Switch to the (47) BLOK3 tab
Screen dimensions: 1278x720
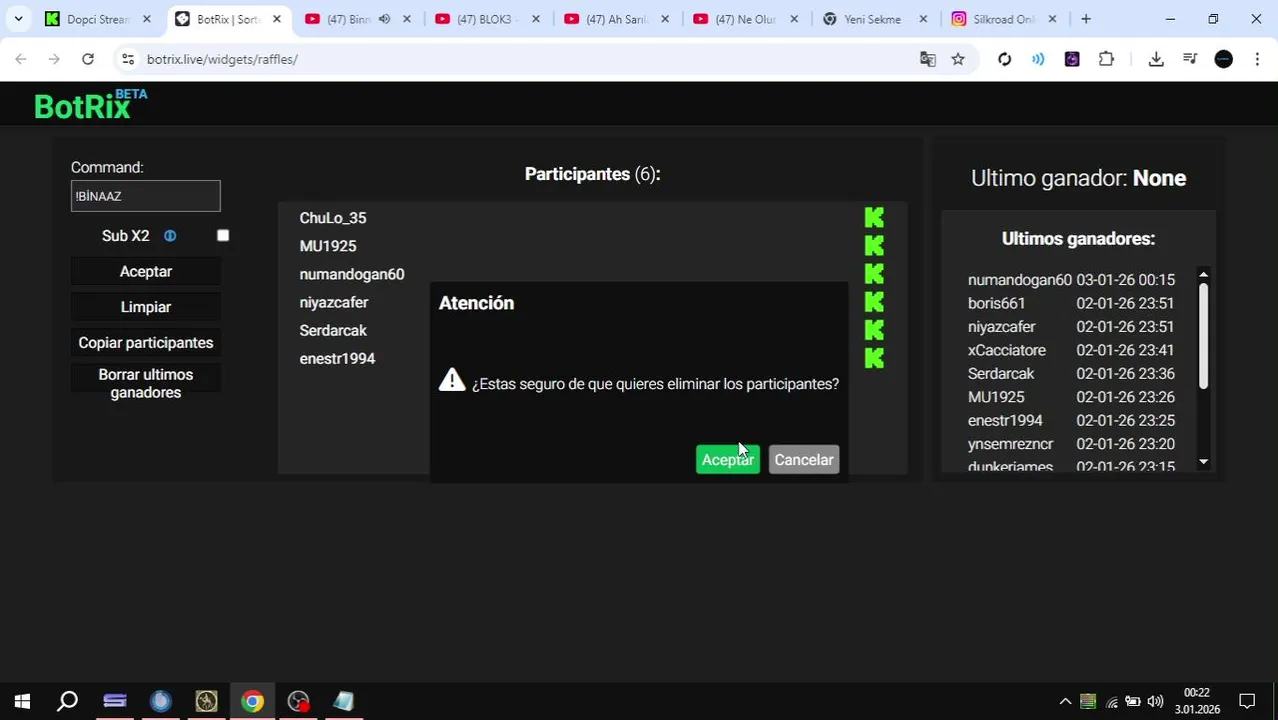[x=487, y=19]
